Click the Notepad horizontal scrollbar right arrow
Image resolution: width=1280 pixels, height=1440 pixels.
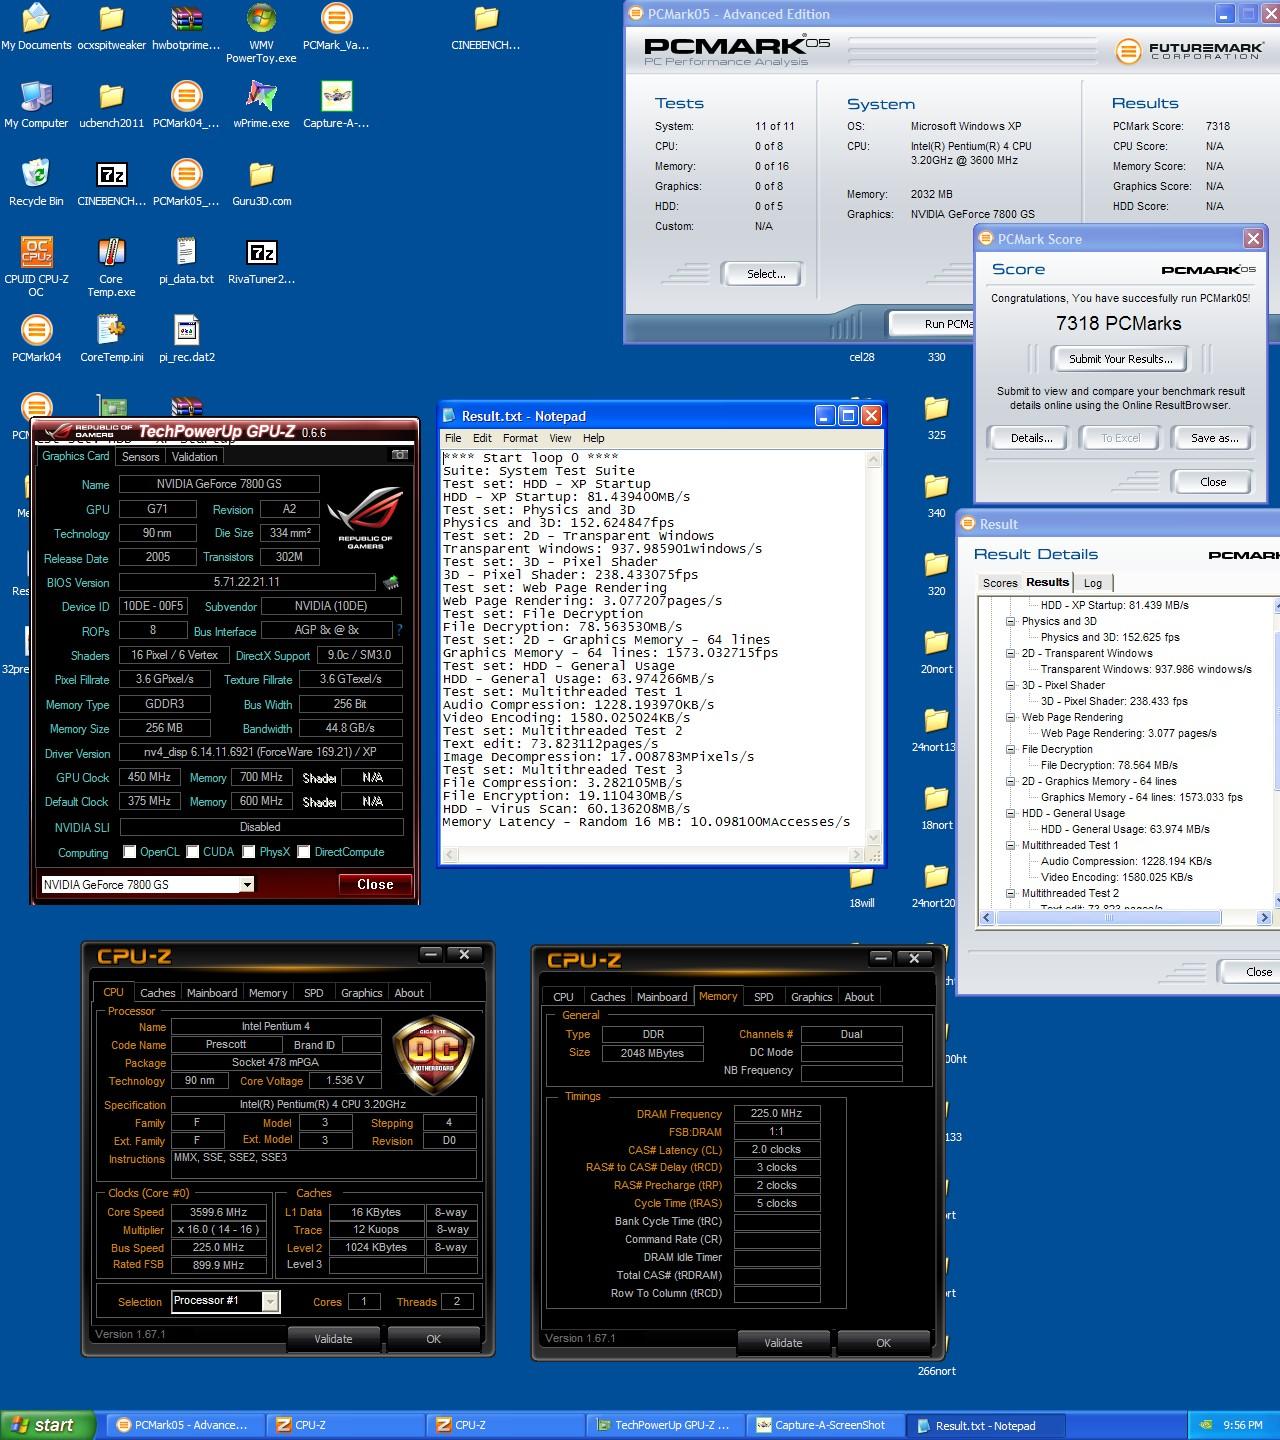[x=856, y=855]
